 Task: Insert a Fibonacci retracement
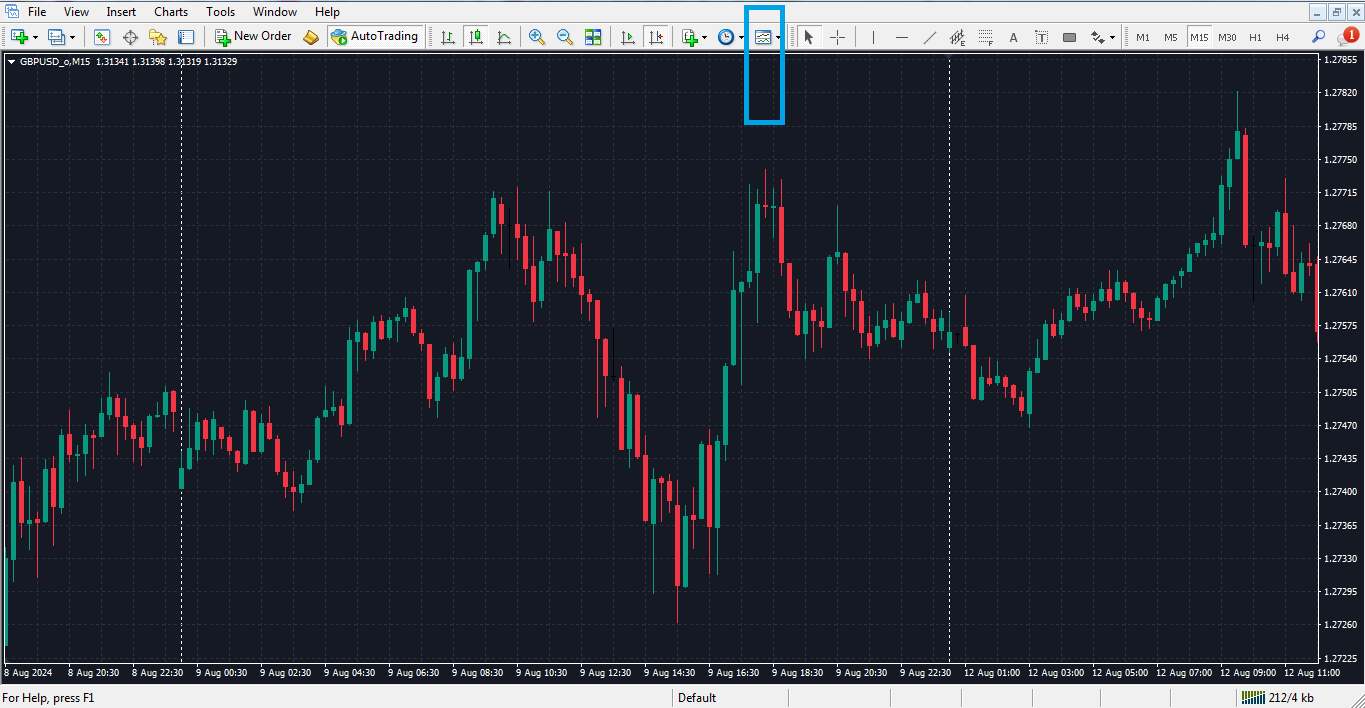(986, 37)
